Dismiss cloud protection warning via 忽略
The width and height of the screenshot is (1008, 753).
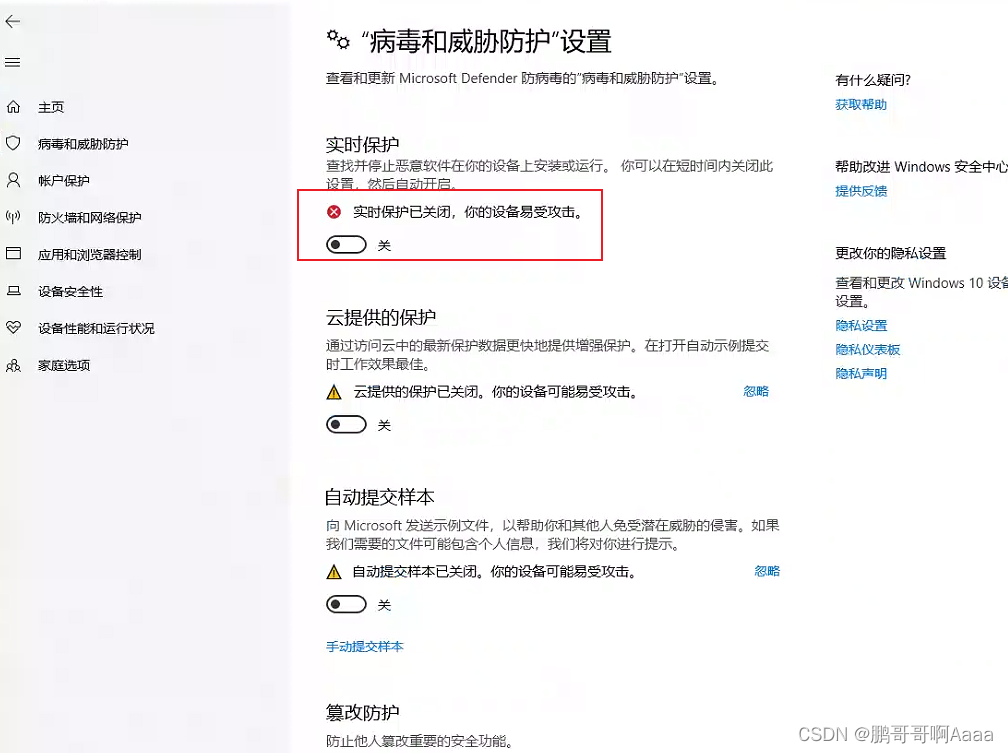[x=755, y=392]
